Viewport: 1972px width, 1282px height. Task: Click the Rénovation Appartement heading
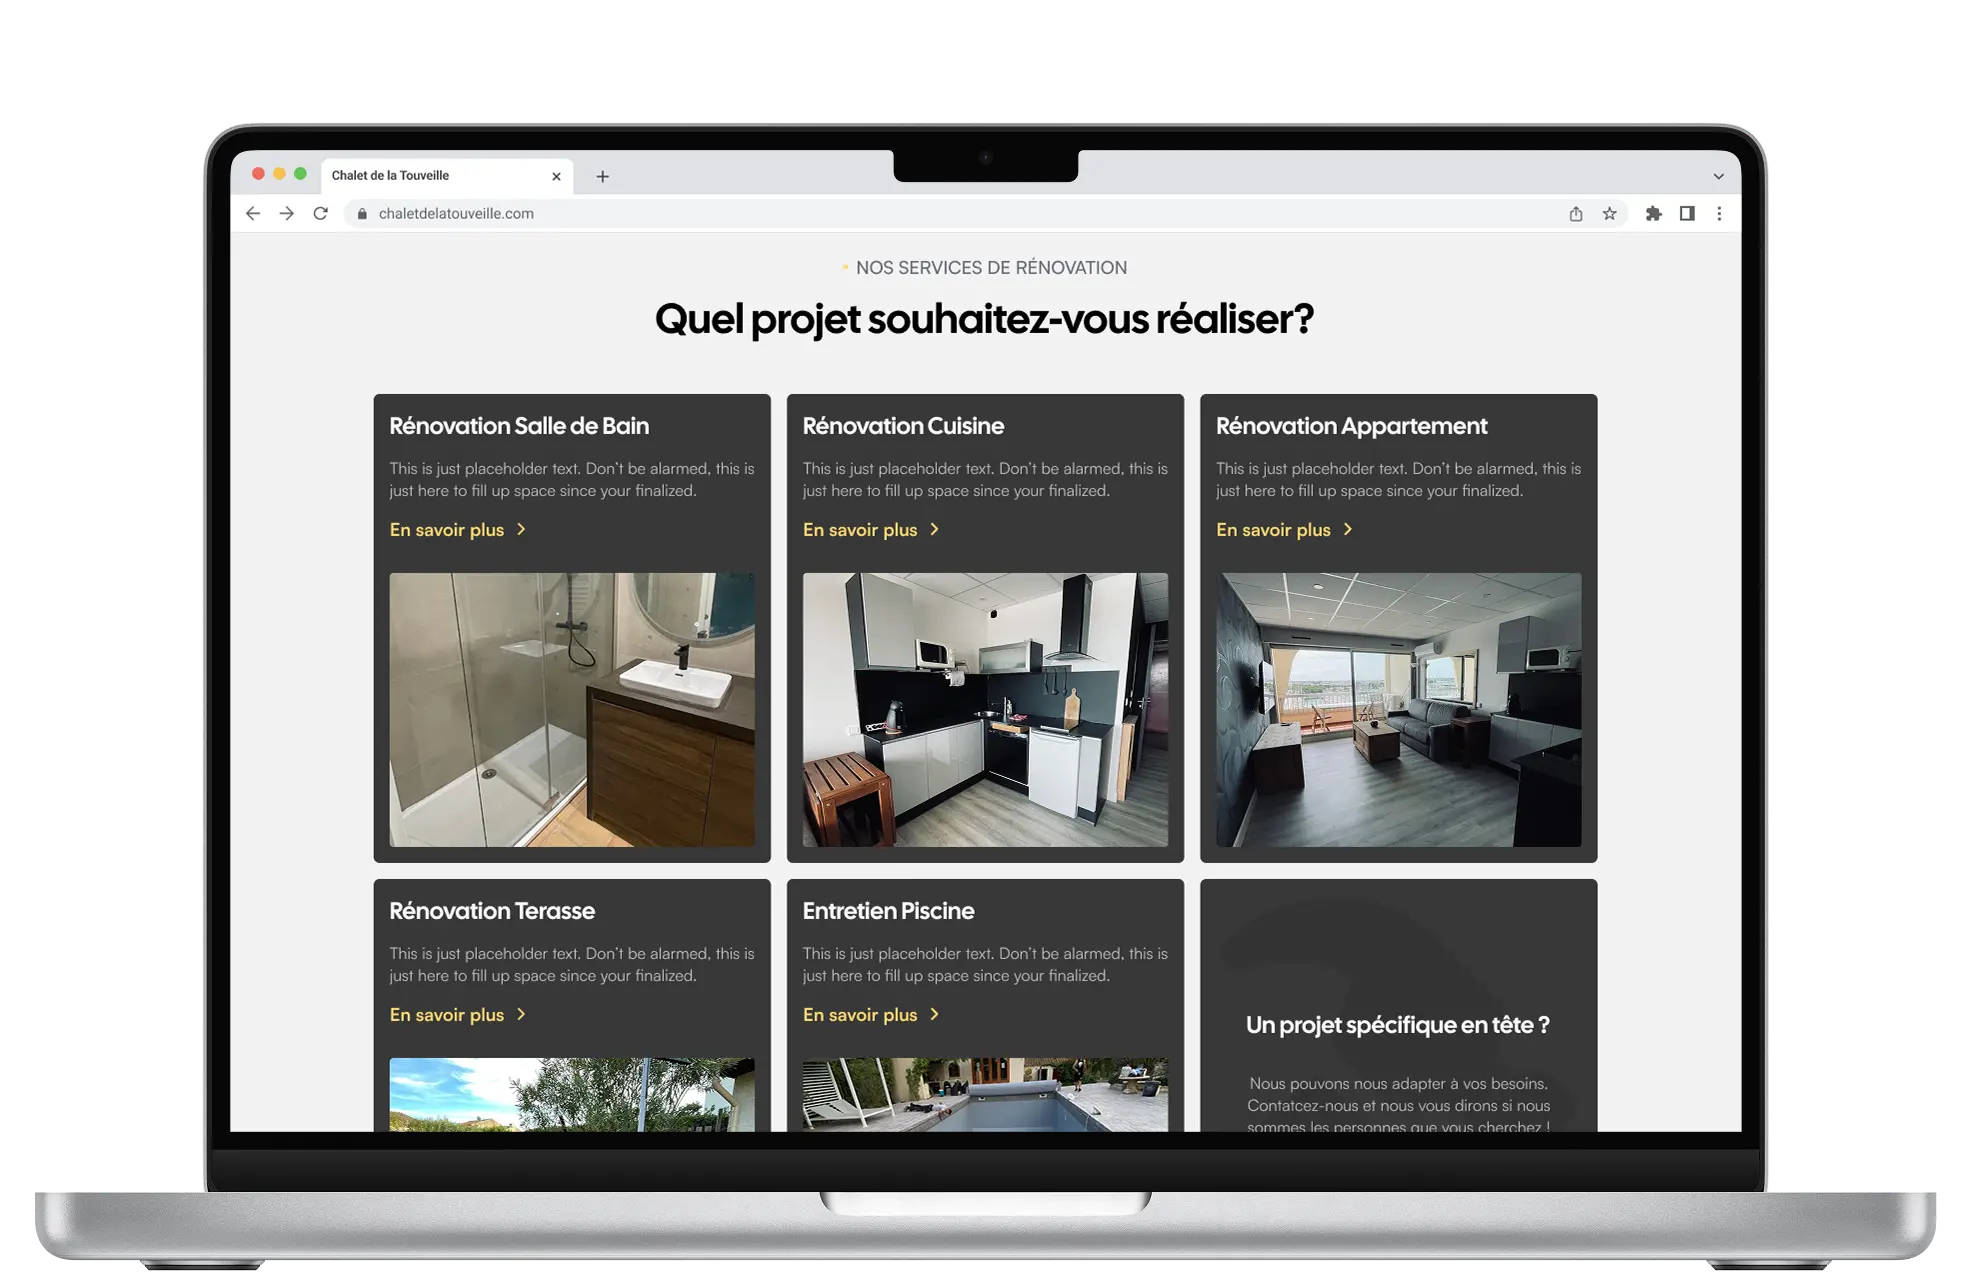(x=1351, y=426)
